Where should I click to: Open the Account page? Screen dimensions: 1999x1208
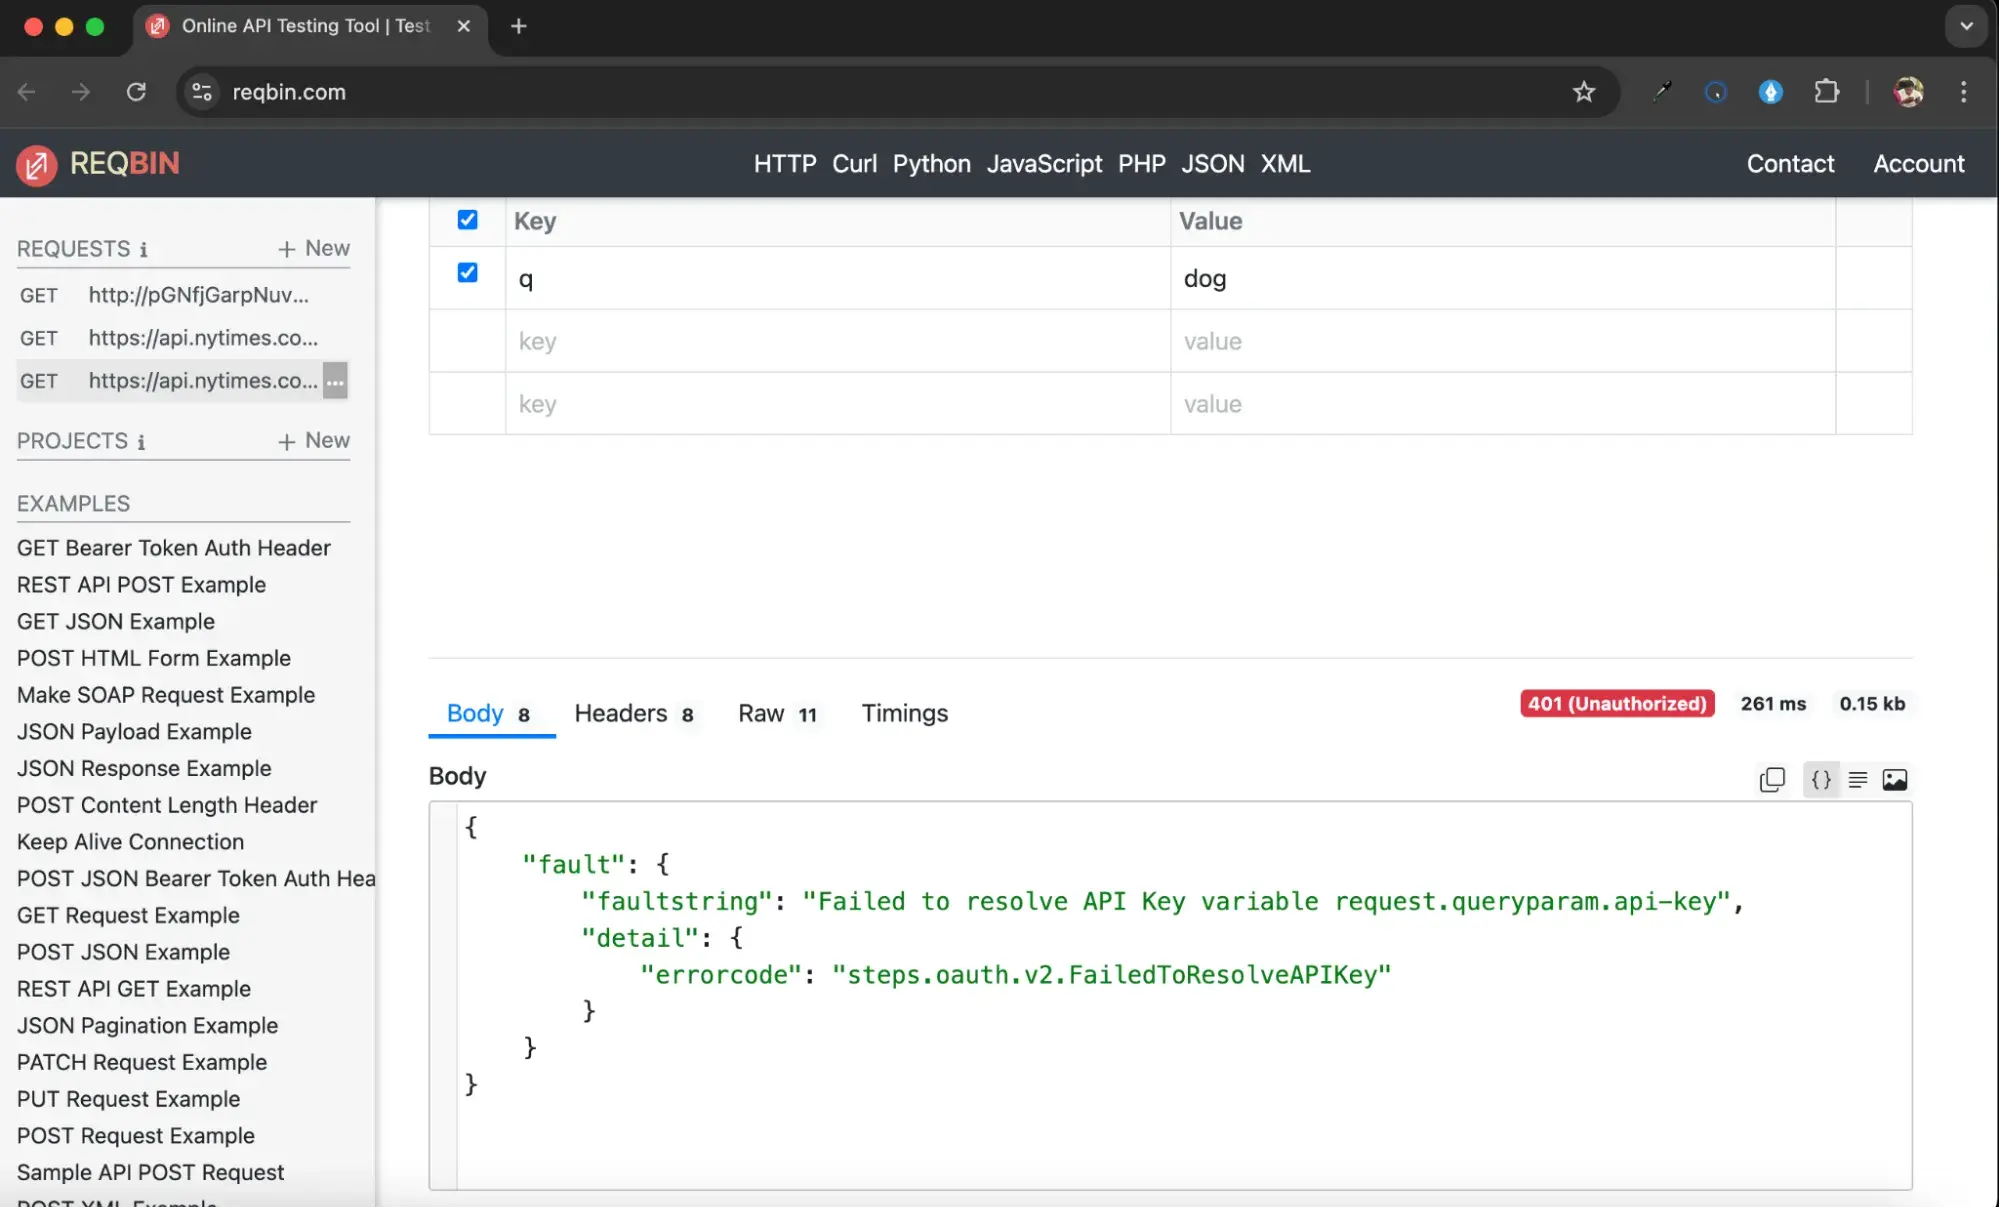coord(1918,164)
